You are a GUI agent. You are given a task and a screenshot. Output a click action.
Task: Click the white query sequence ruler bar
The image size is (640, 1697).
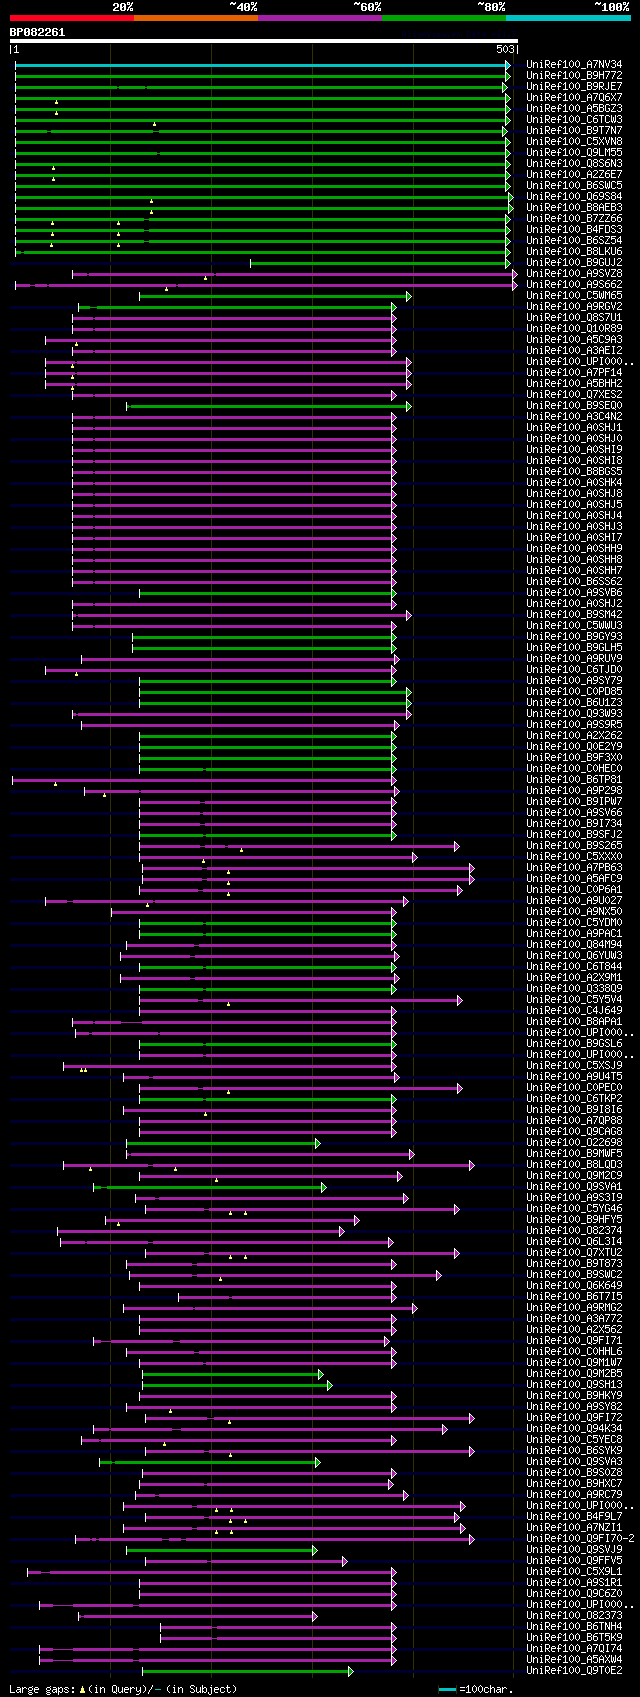263,41
